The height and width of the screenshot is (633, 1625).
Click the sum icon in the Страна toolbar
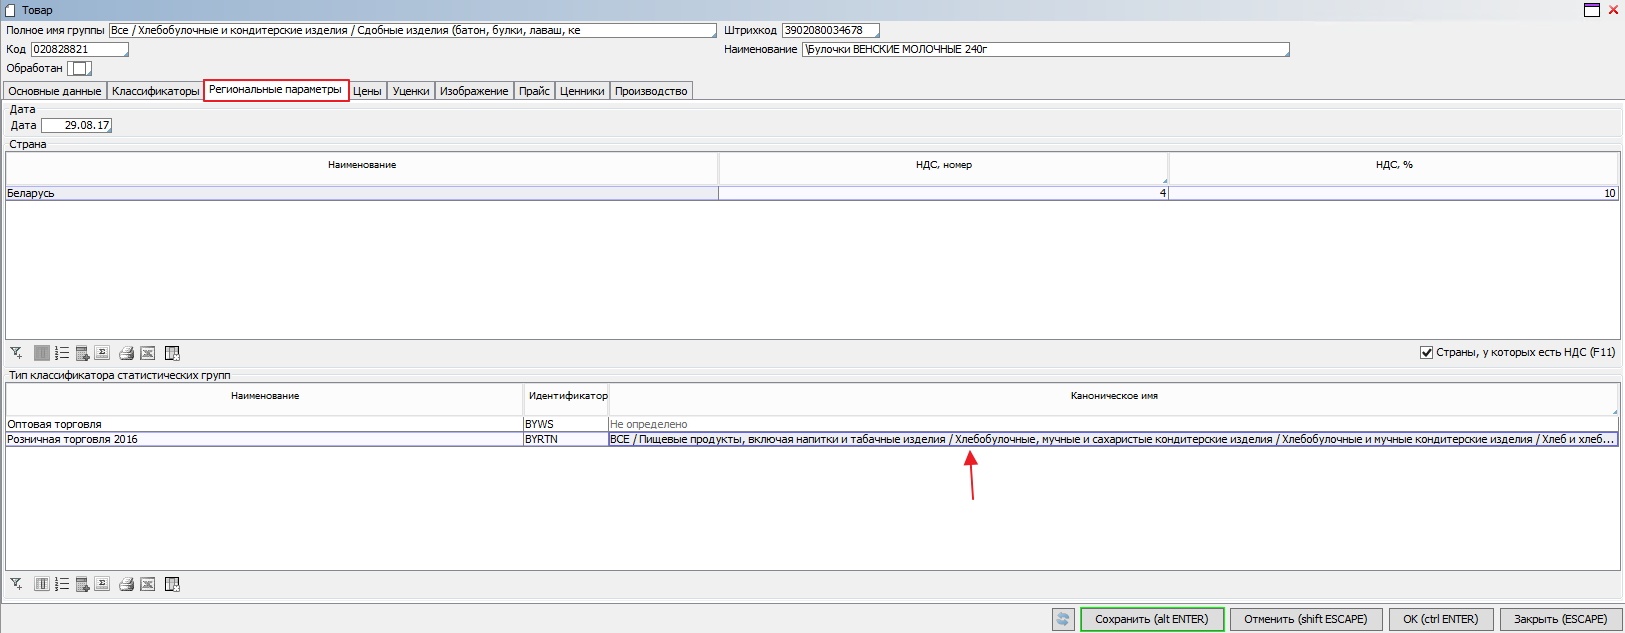(102, 353)
